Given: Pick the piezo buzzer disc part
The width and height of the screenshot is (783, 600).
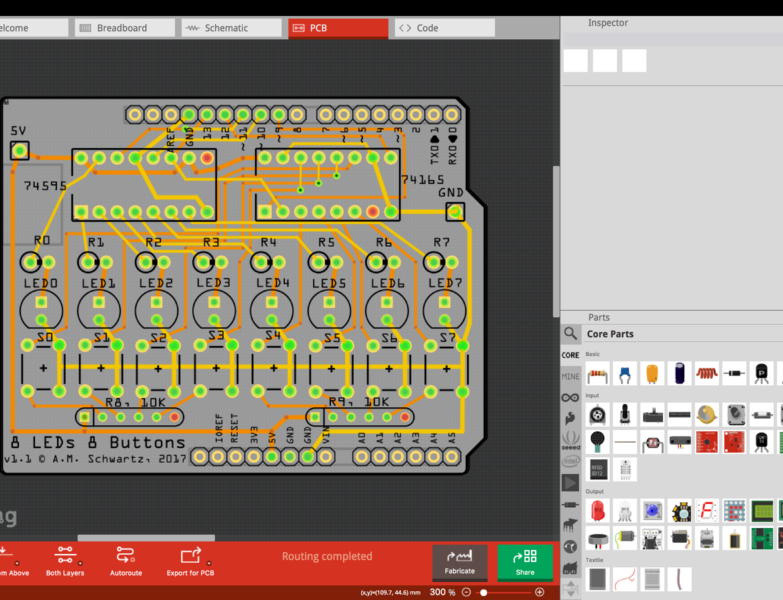Looking at the screenshot, I should tap(598, 538).
